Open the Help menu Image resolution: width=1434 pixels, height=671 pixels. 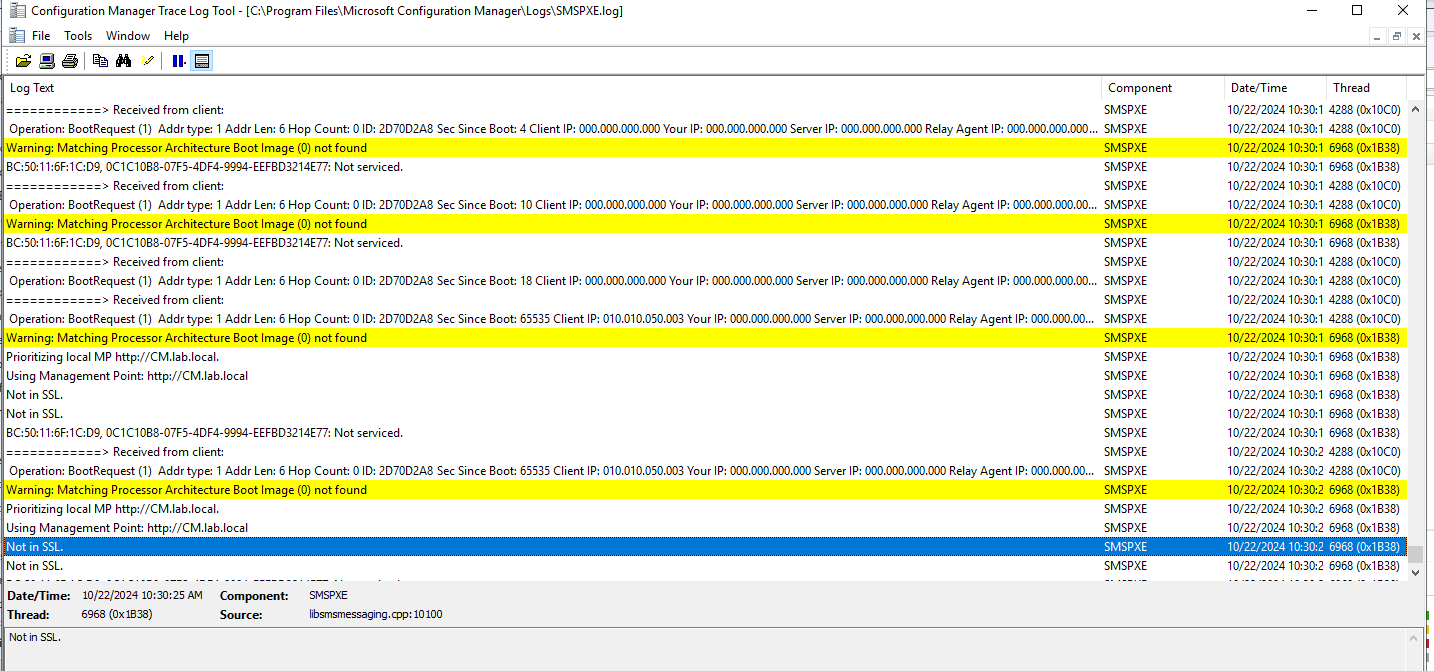pyautogui.click(x=176, y=35)
